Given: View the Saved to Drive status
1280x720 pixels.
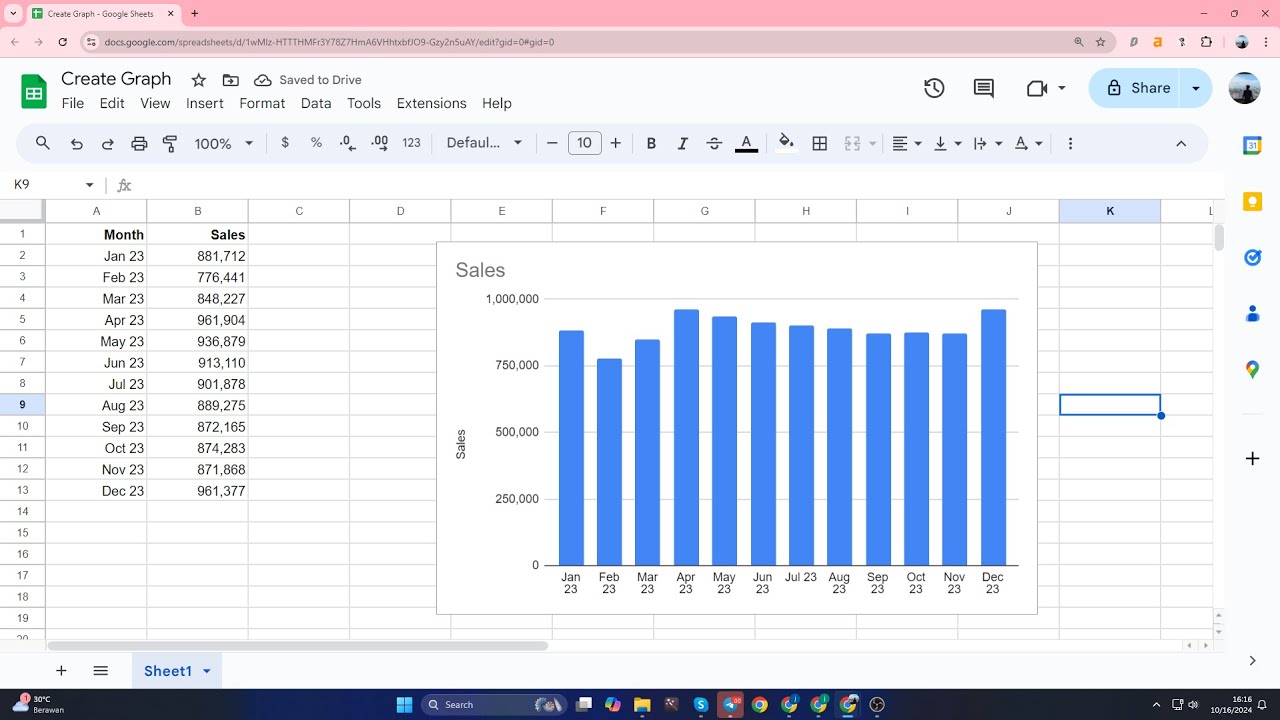Looking at the screenshot, I should [x=308, y=80].
